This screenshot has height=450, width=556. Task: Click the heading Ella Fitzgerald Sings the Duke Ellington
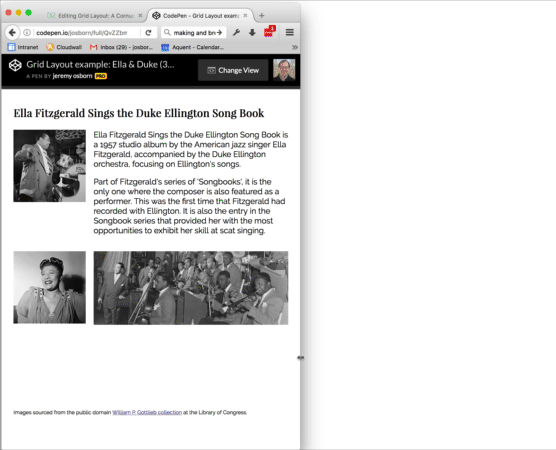click(x=139, y=113)
